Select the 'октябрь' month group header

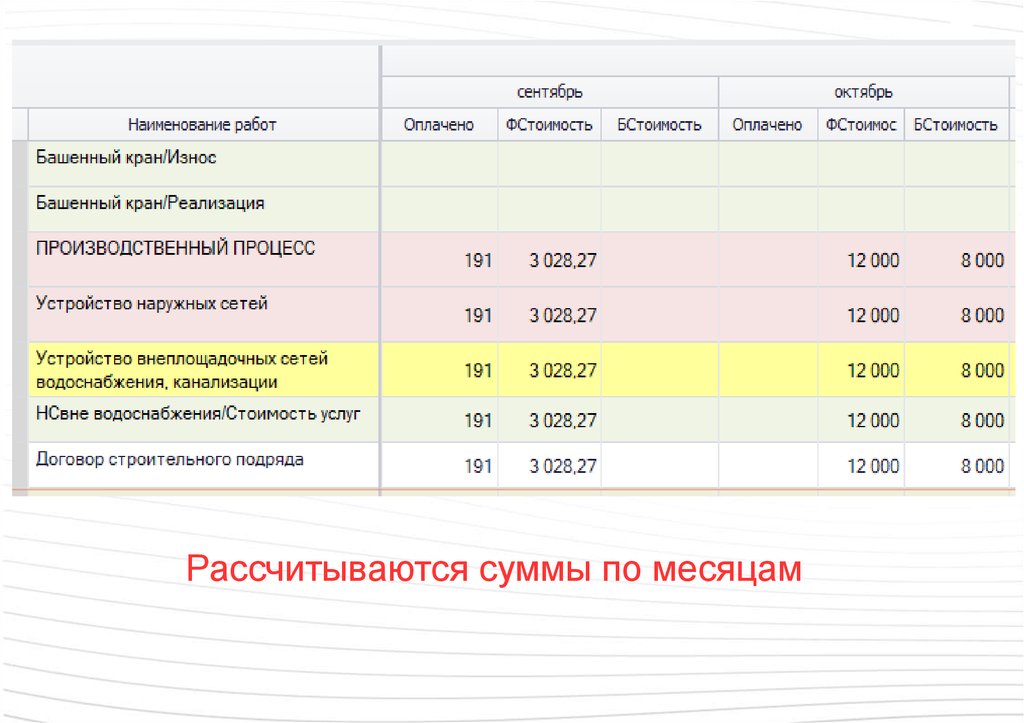[x=863, y=92]
